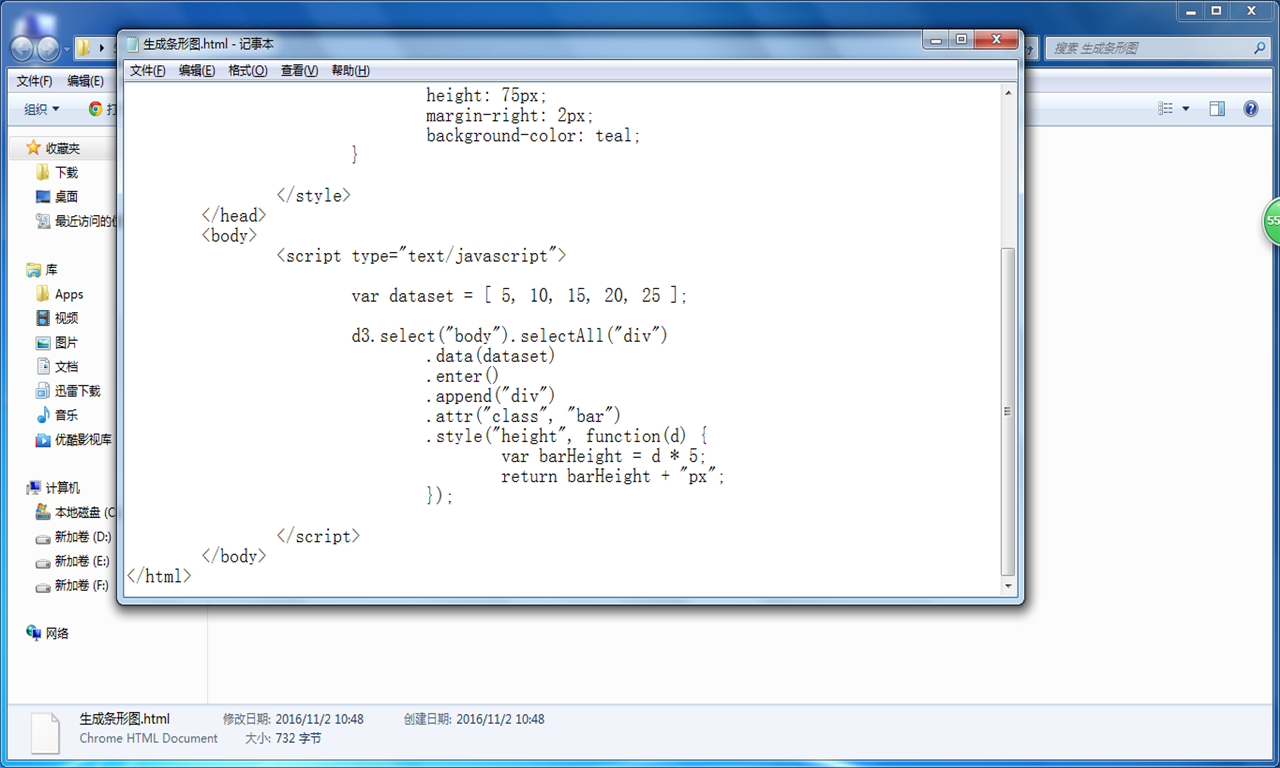
Task: Open the 迅雷下载 library
Action: pos(77,391)
